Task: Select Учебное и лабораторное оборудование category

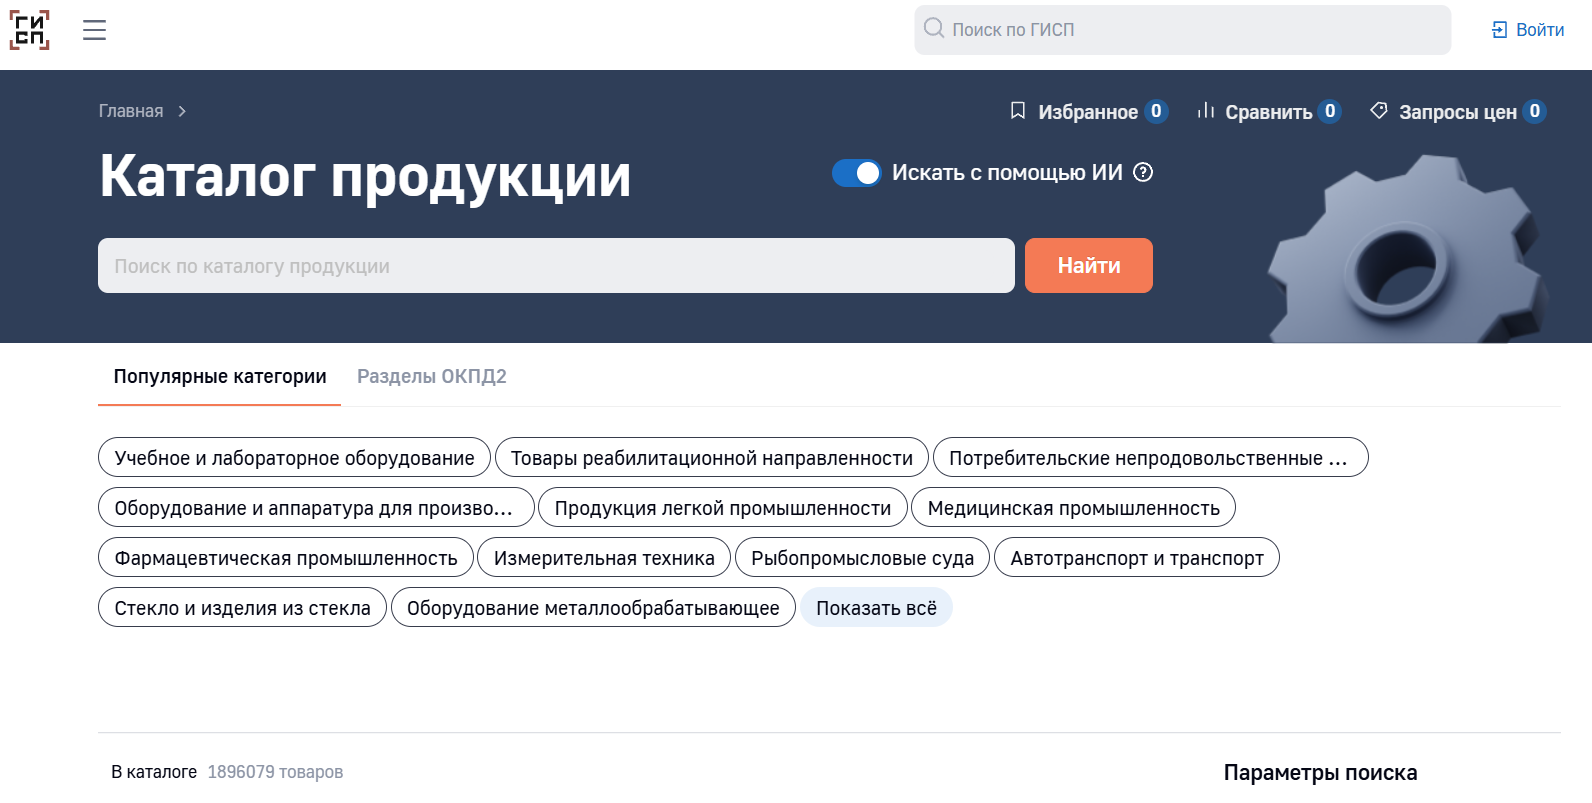Action: click(x=294, y=457)
